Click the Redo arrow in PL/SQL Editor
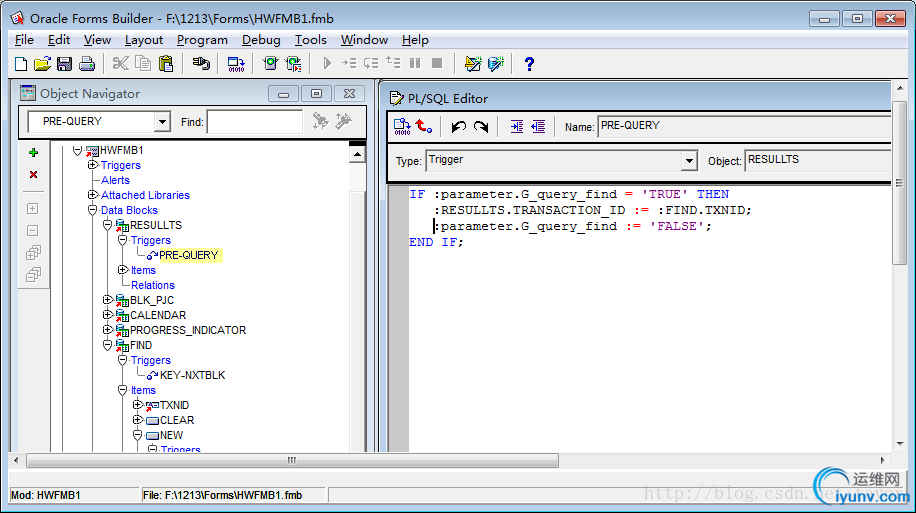The width and height of the screenshot is (916, 513). tap(481, 126)
